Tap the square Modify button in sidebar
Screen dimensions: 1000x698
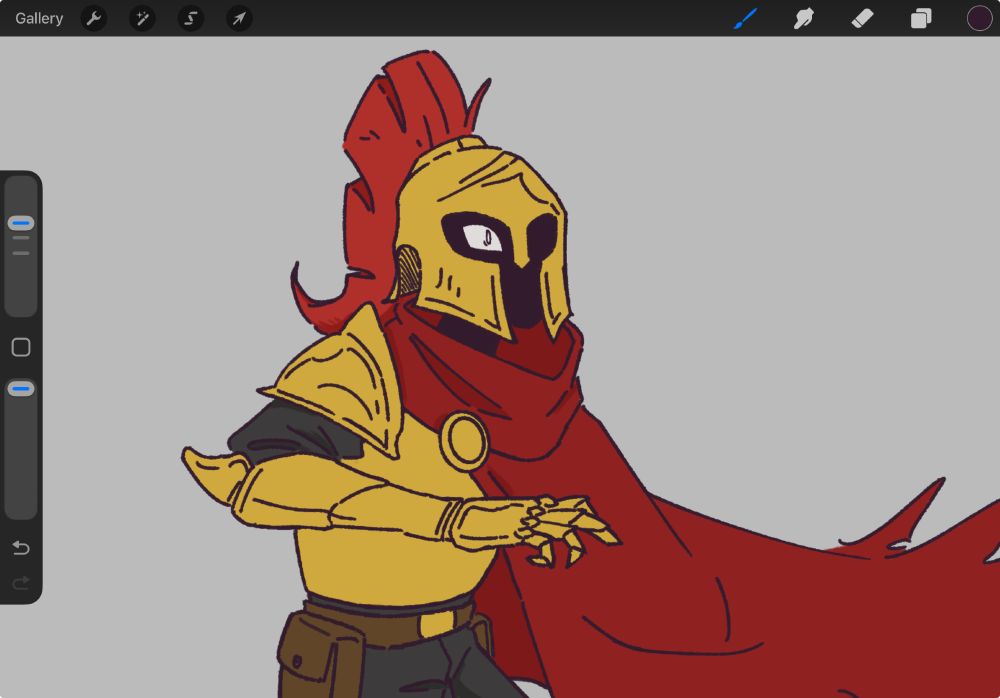(x=21, y=347)
